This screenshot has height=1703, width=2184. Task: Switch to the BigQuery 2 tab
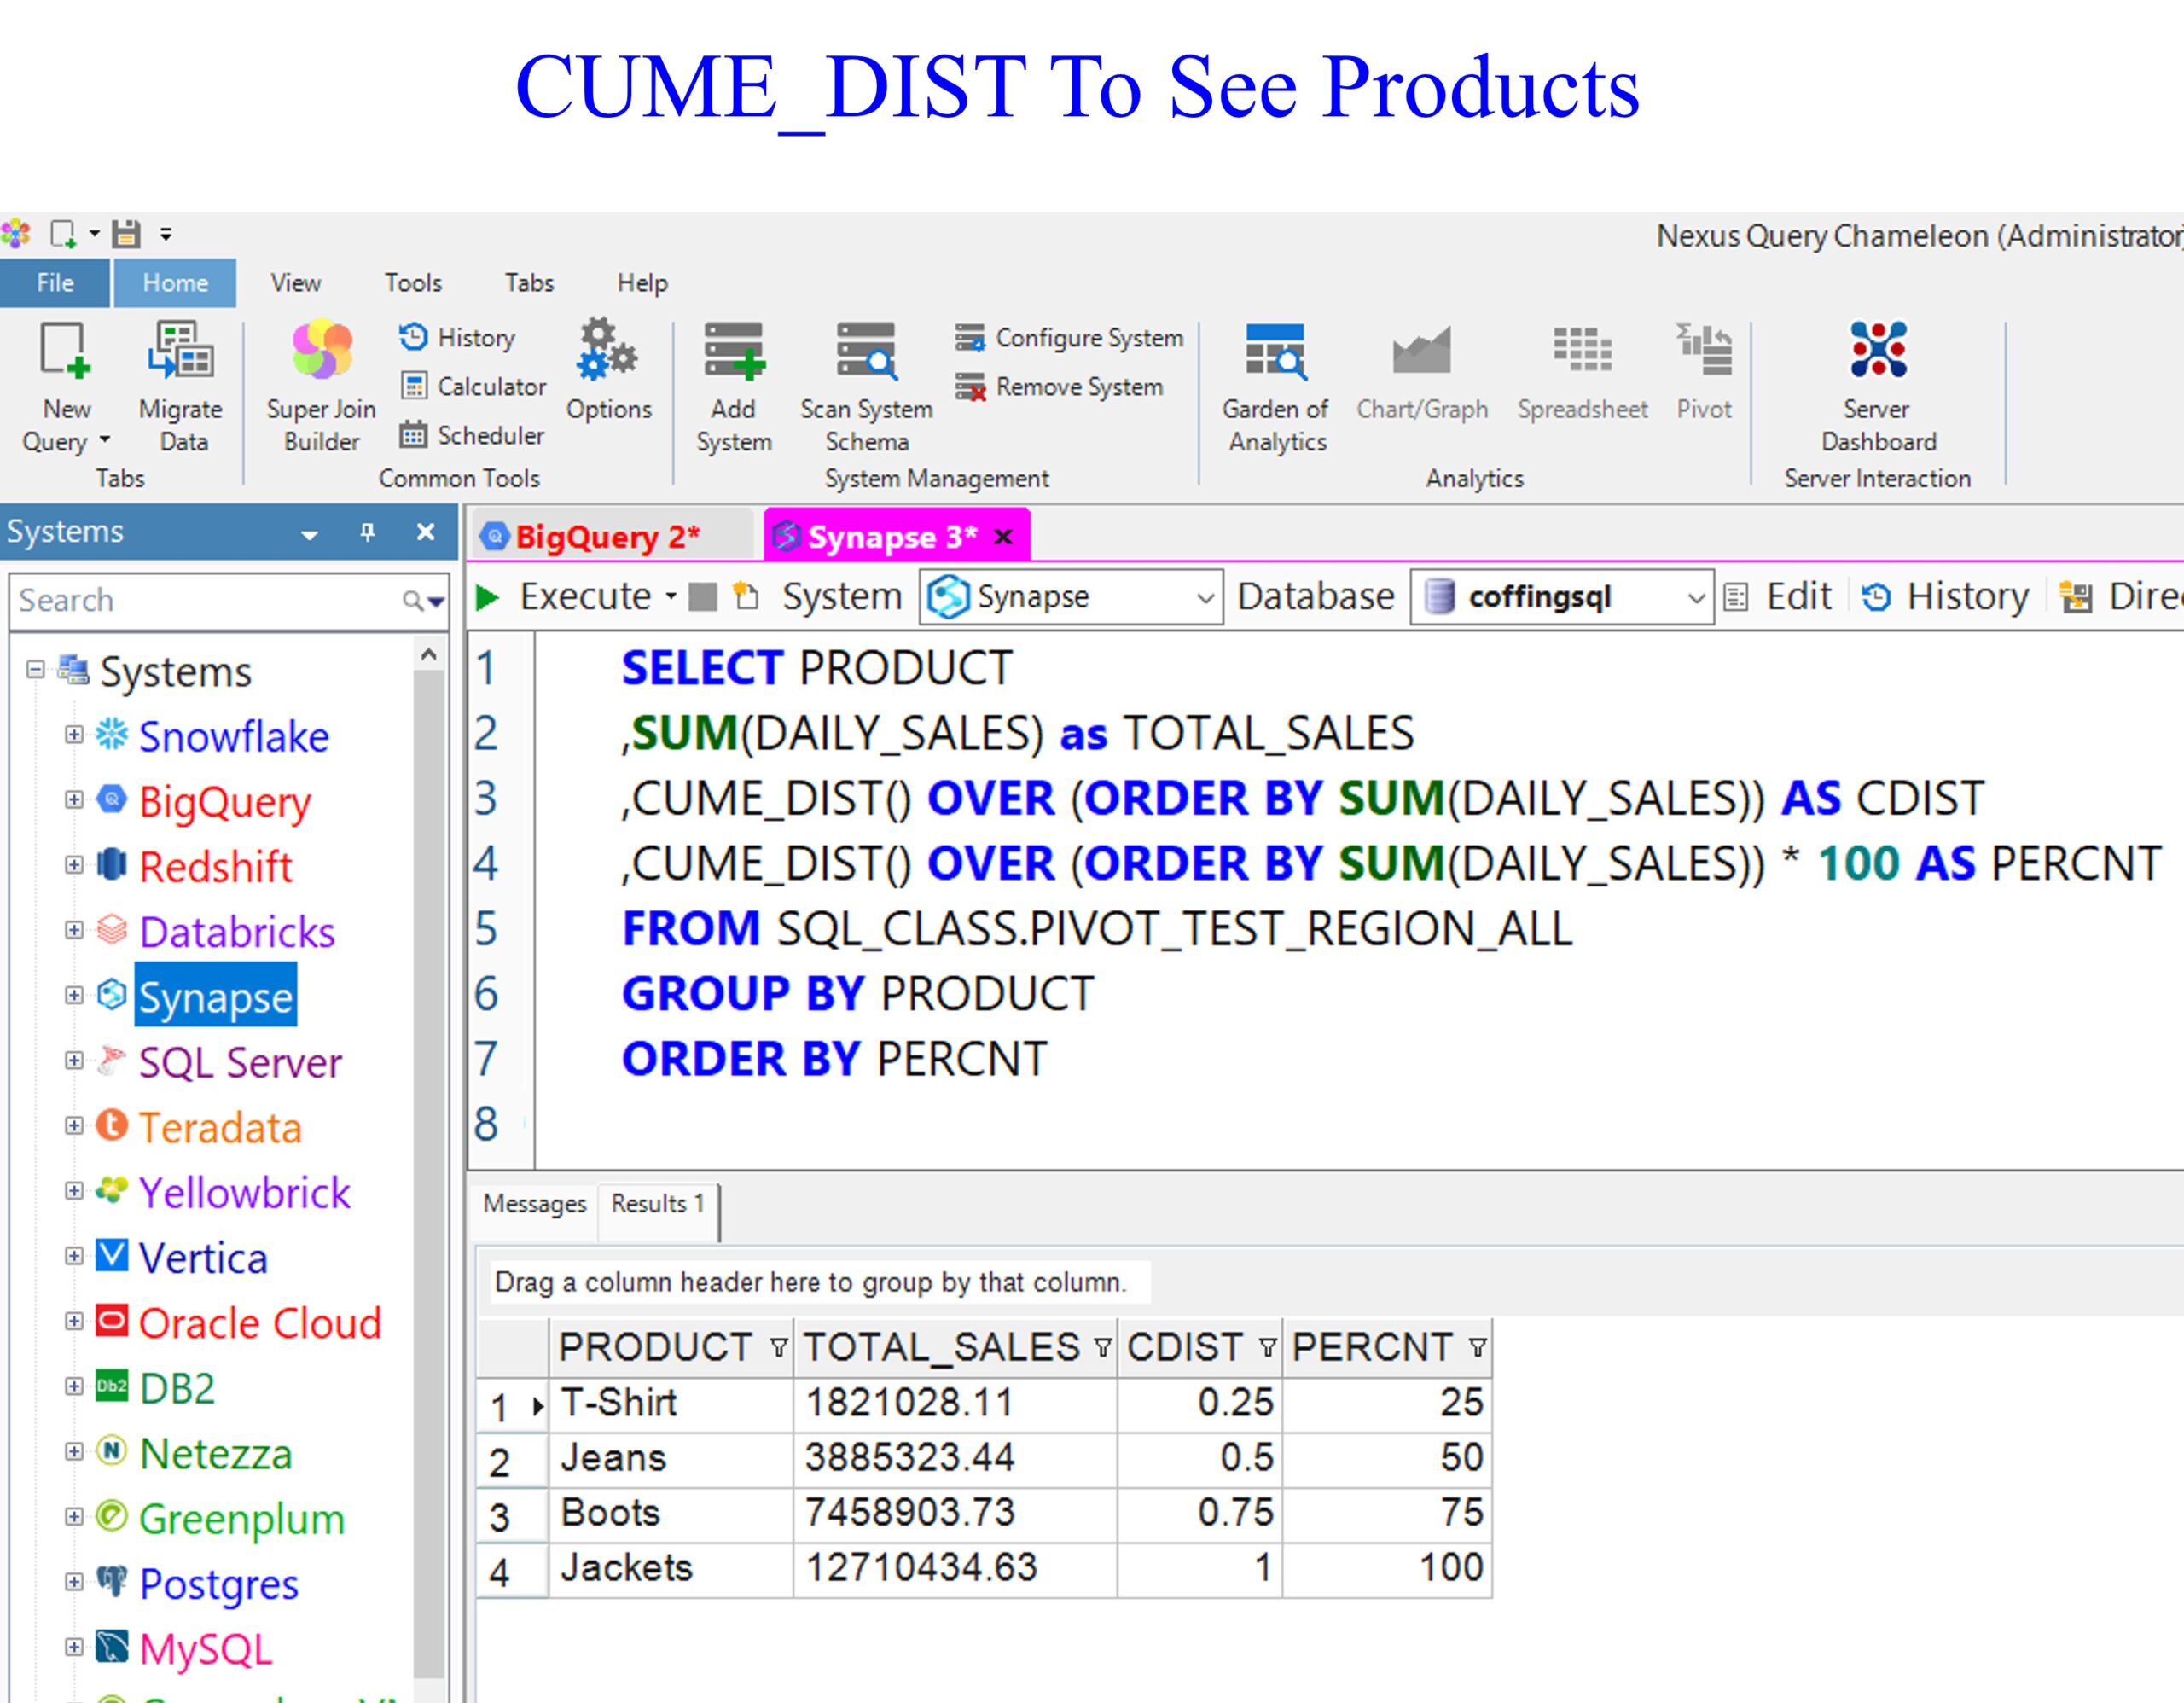coord(606,537)
